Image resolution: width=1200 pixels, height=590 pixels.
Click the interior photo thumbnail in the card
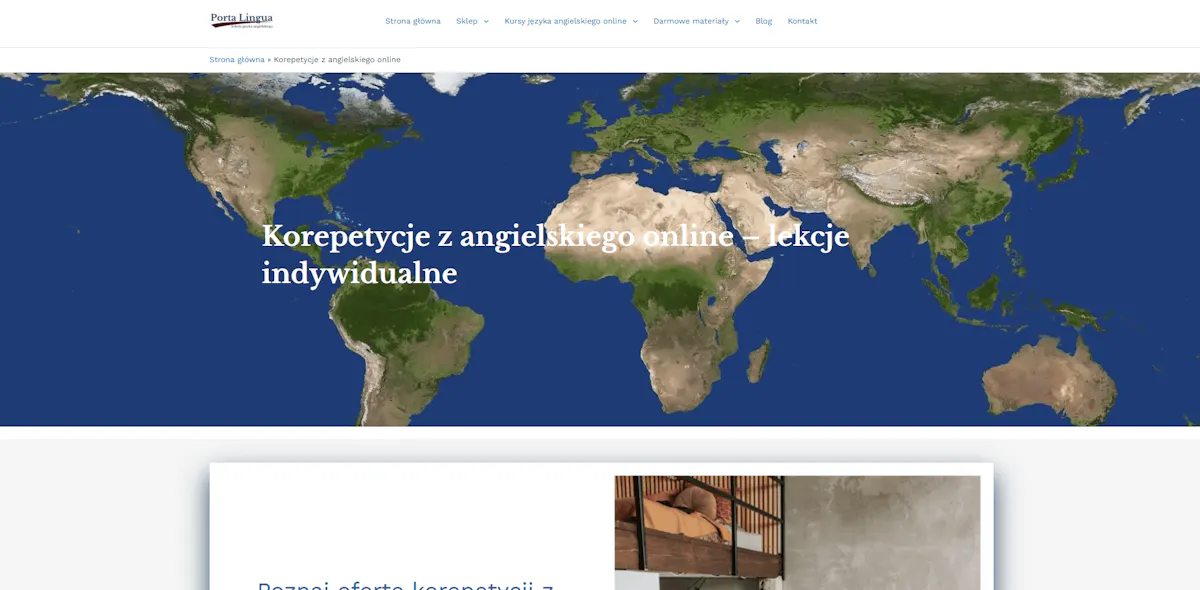(797, 532)
